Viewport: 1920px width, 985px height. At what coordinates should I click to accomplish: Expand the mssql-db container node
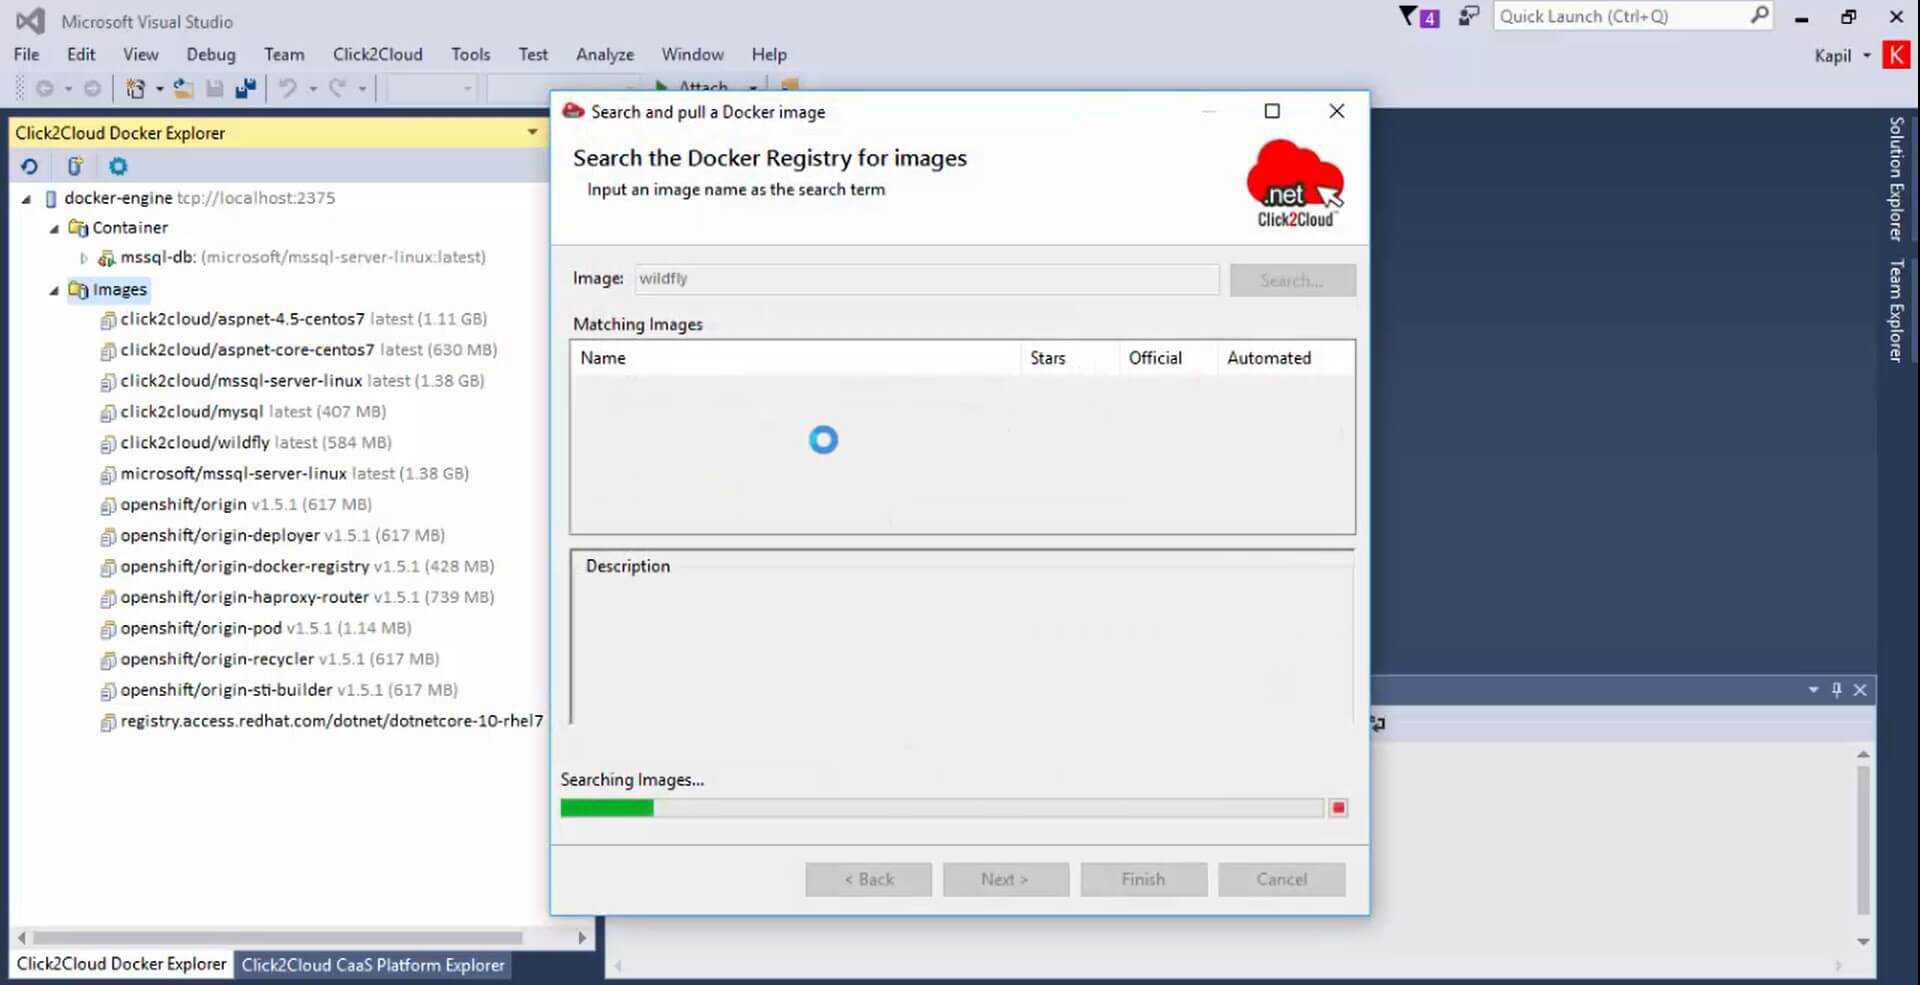tap(84, 258)
